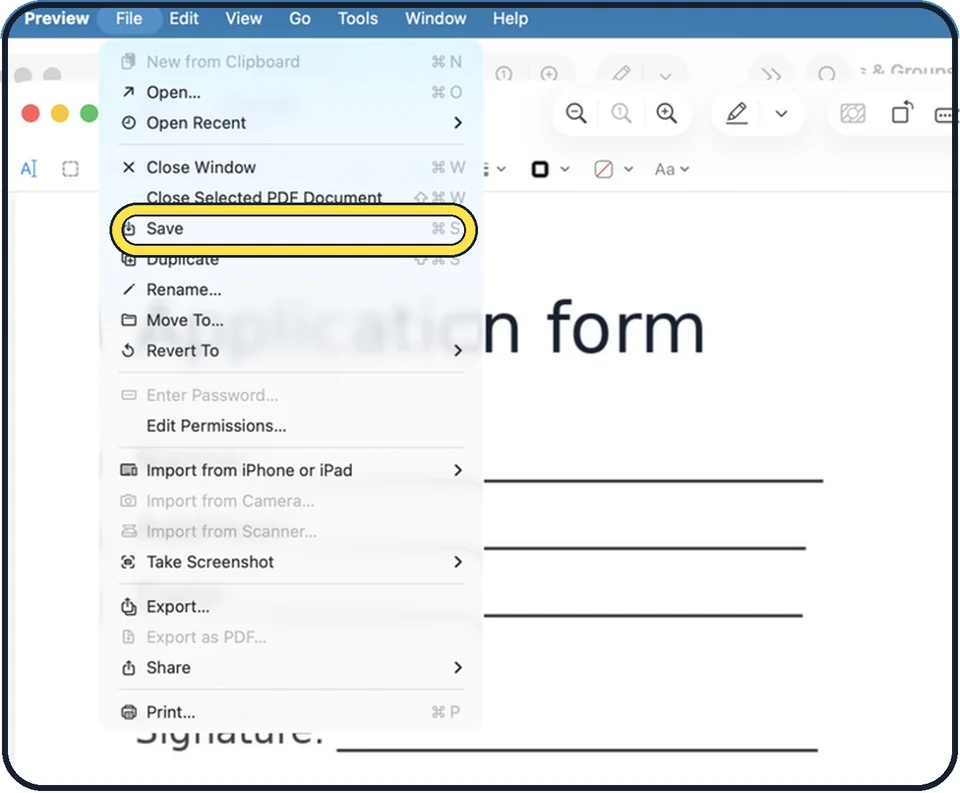This screenshot has height=793, width=960.
Task: Select Close Selected PDF Document item
Action: coord(291,197)
